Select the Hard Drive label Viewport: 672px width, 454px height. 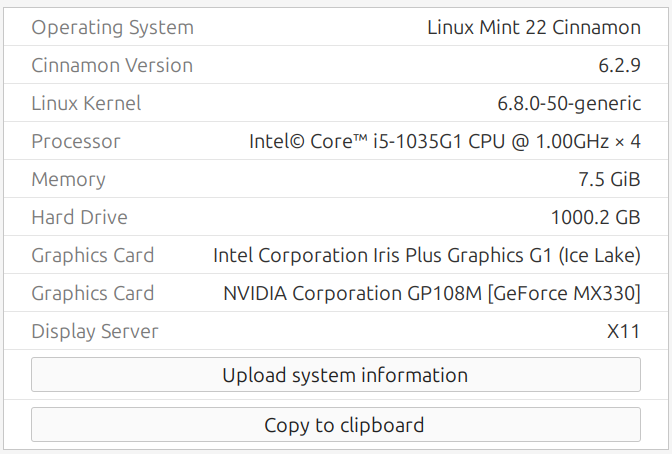[x=79, y=217]
